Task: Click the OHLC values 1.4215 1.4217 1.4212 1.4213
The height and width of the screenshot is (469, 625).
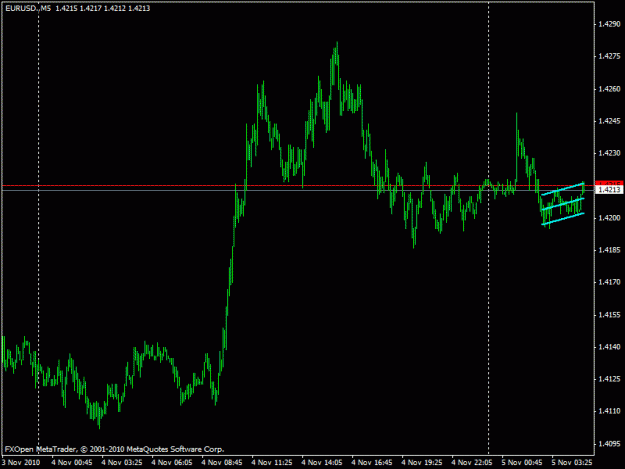Action: pos(102,8)
